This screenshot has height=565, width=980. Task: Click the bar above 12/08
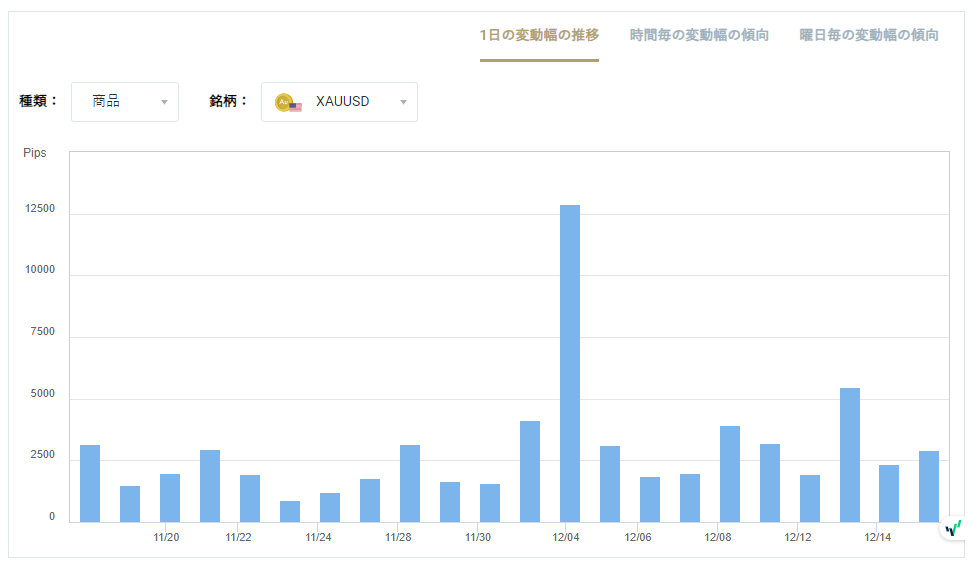pos(730,474)
